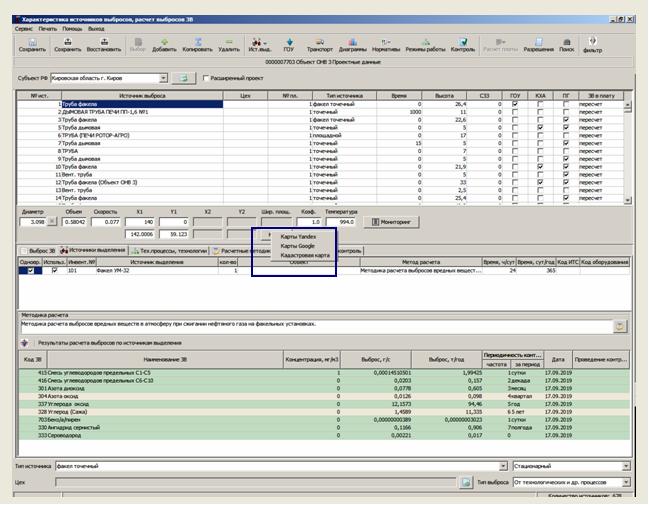Click the фильтр funnel icon

592,43
